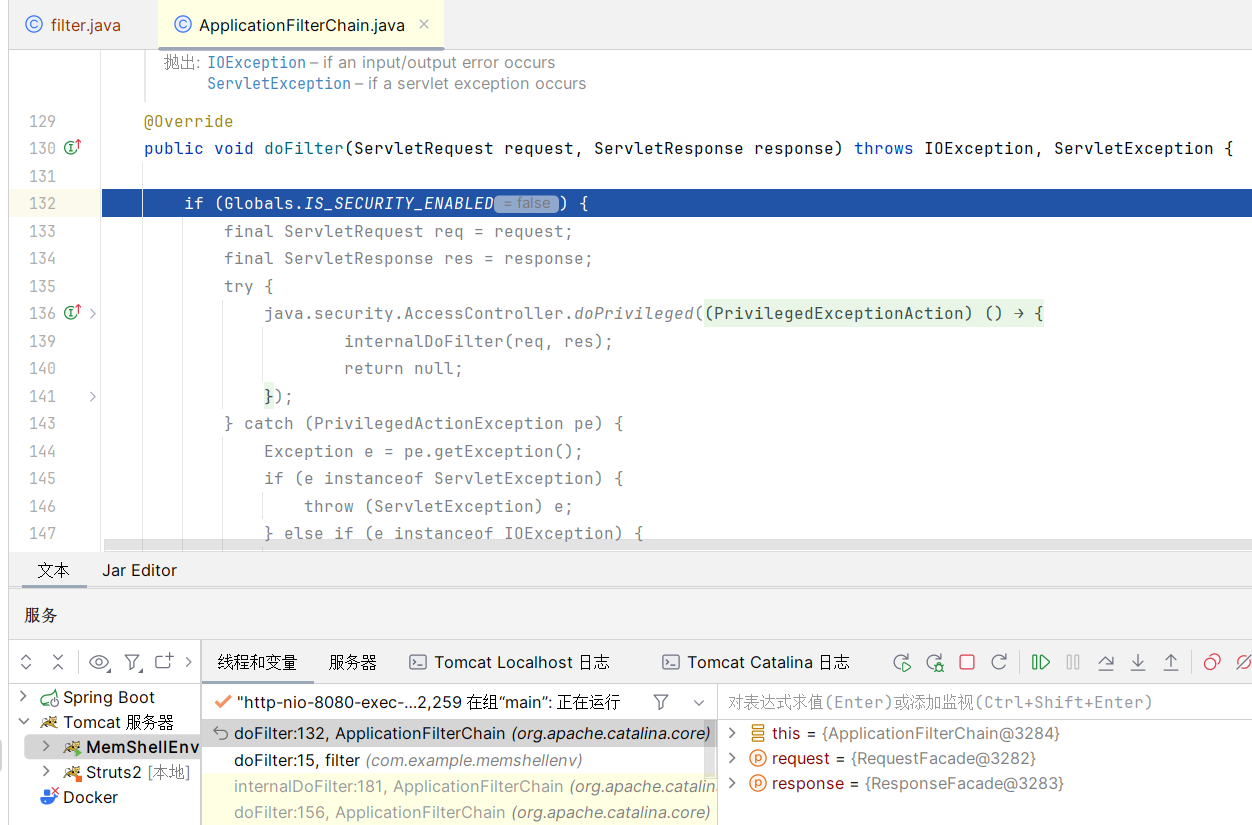This screenshot has height=825, width=1252.
Task: Open the thread selector dropdown arrow
Action: coord(699,702)
